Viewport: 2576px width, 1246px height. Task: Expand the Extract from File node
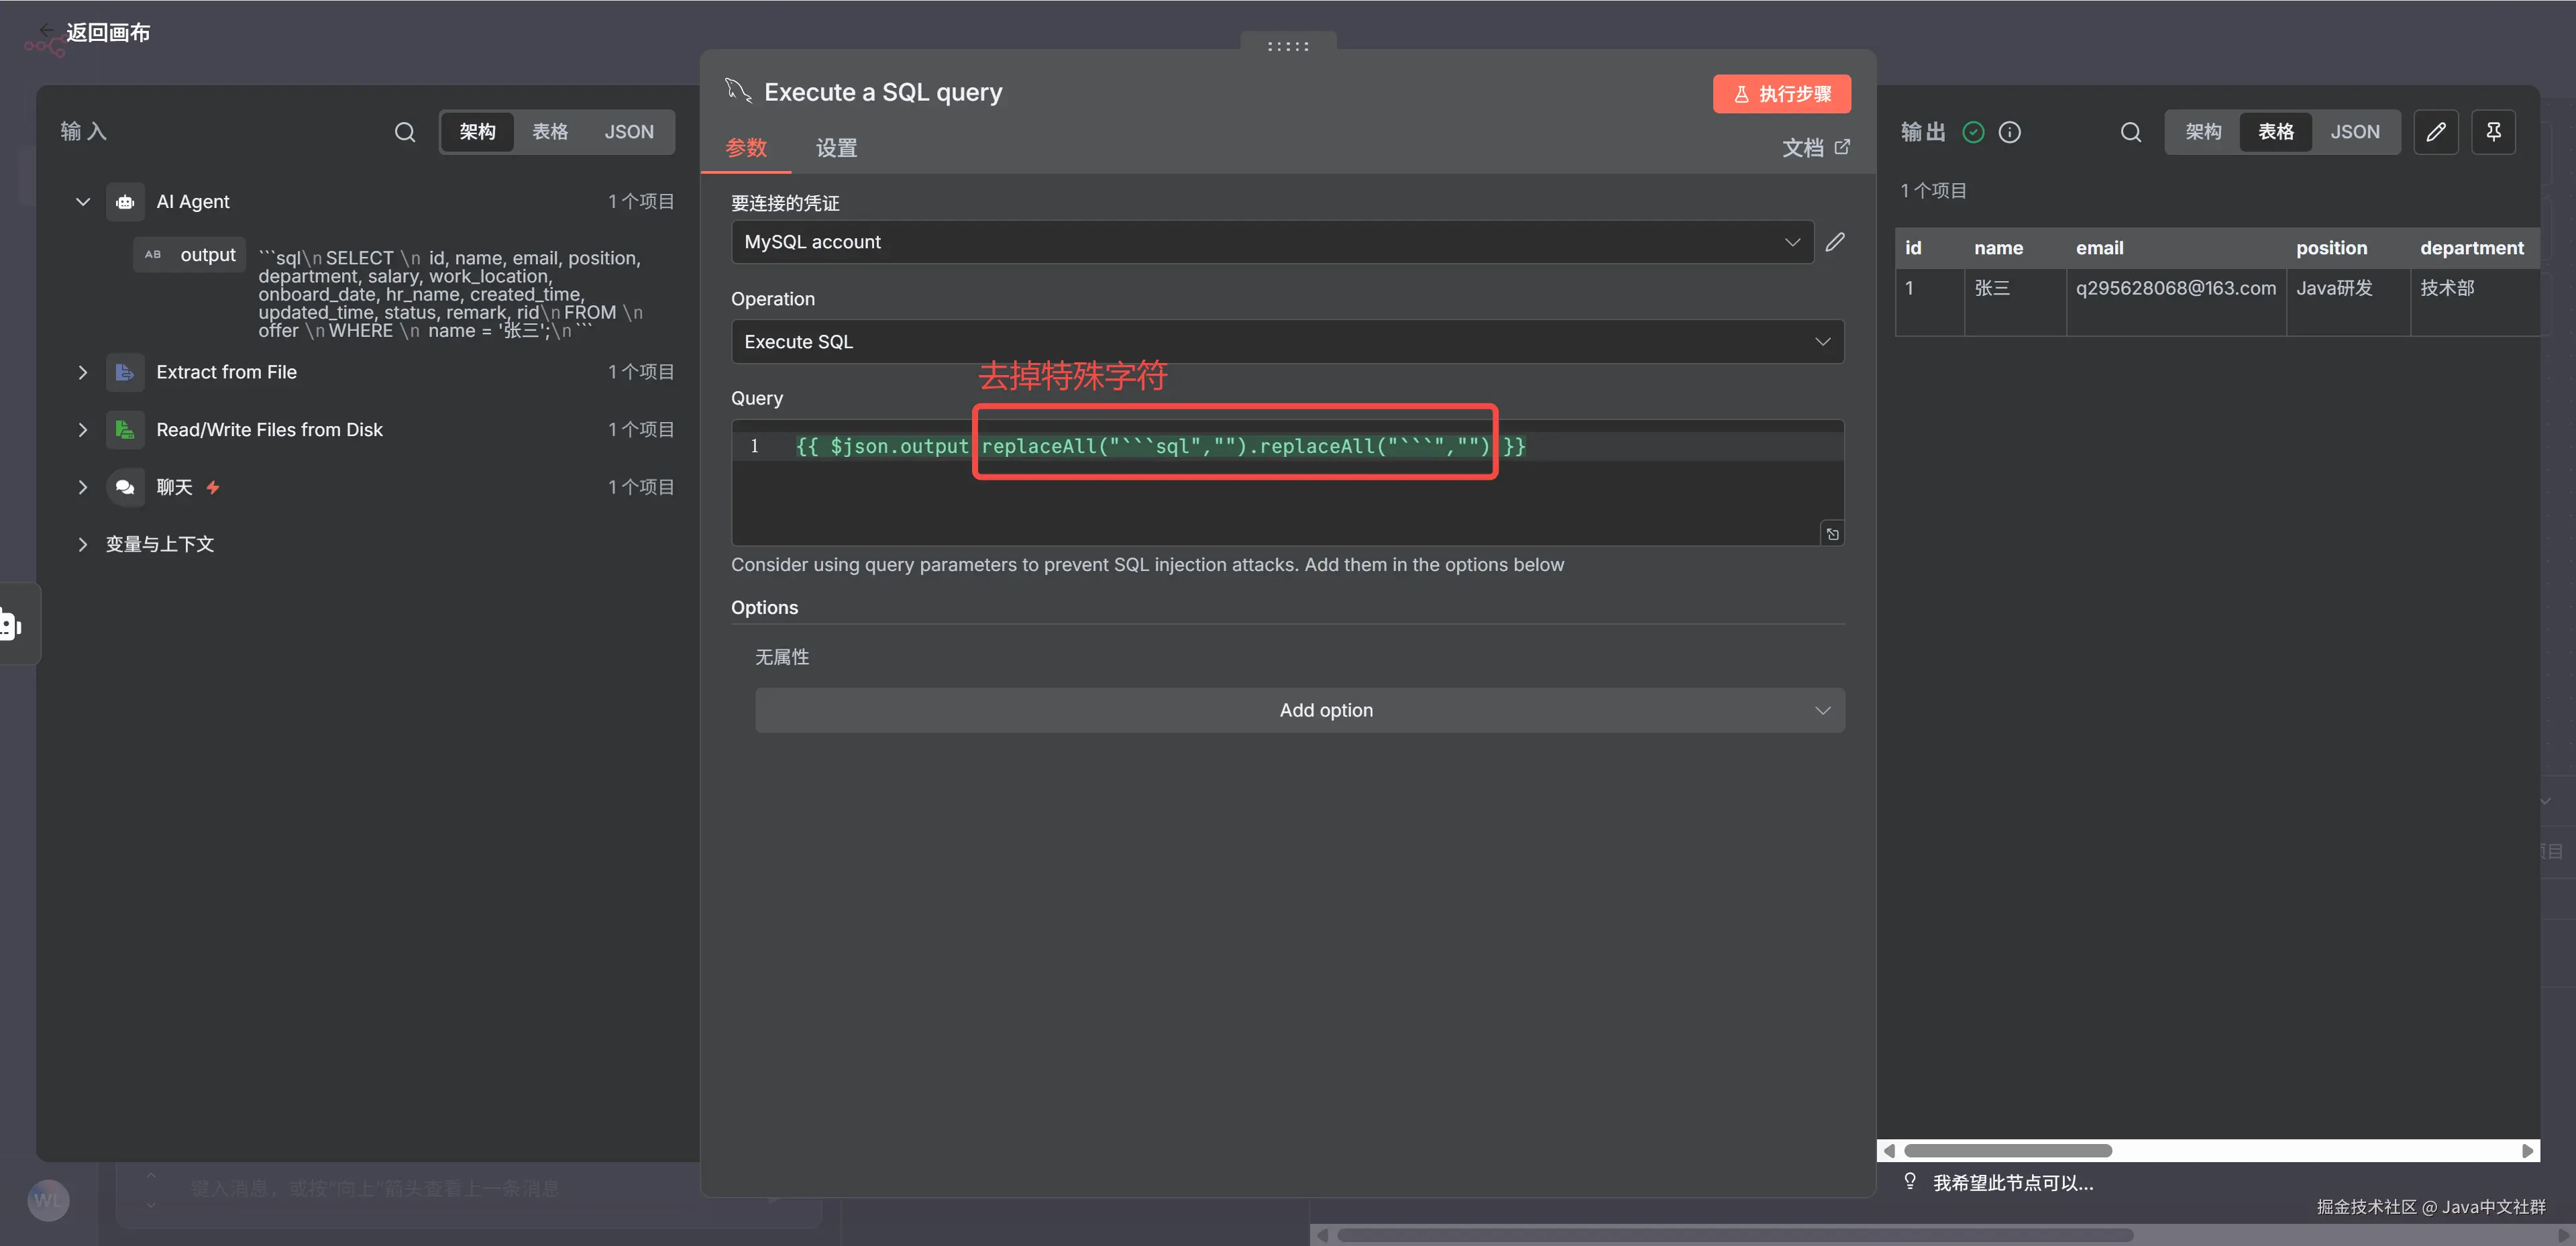point(83,372)
